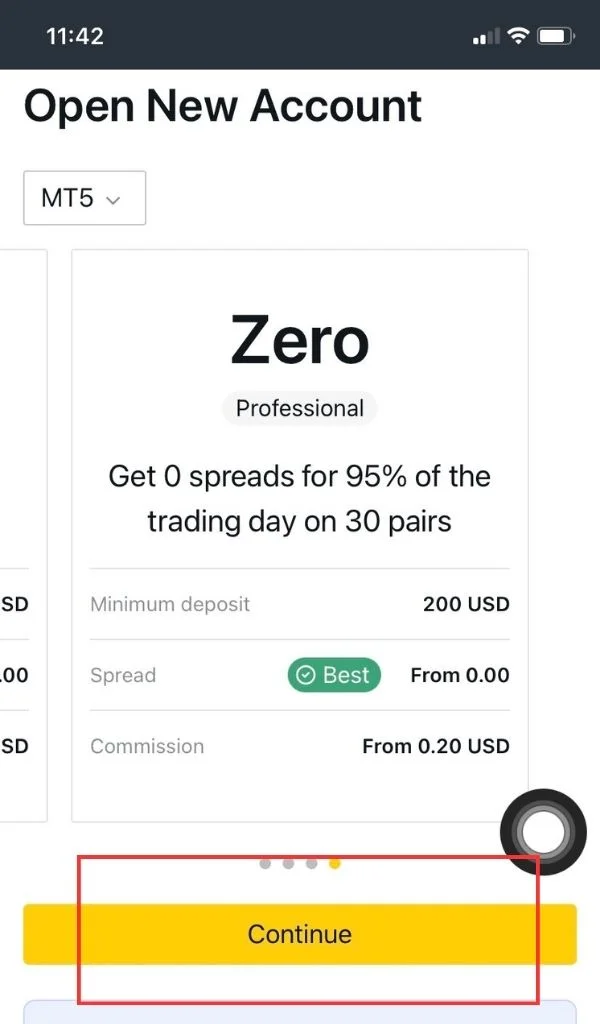Tap the green Best badge on Spread row
This screenshot has width=600, height=1024.
pos(333,675)
